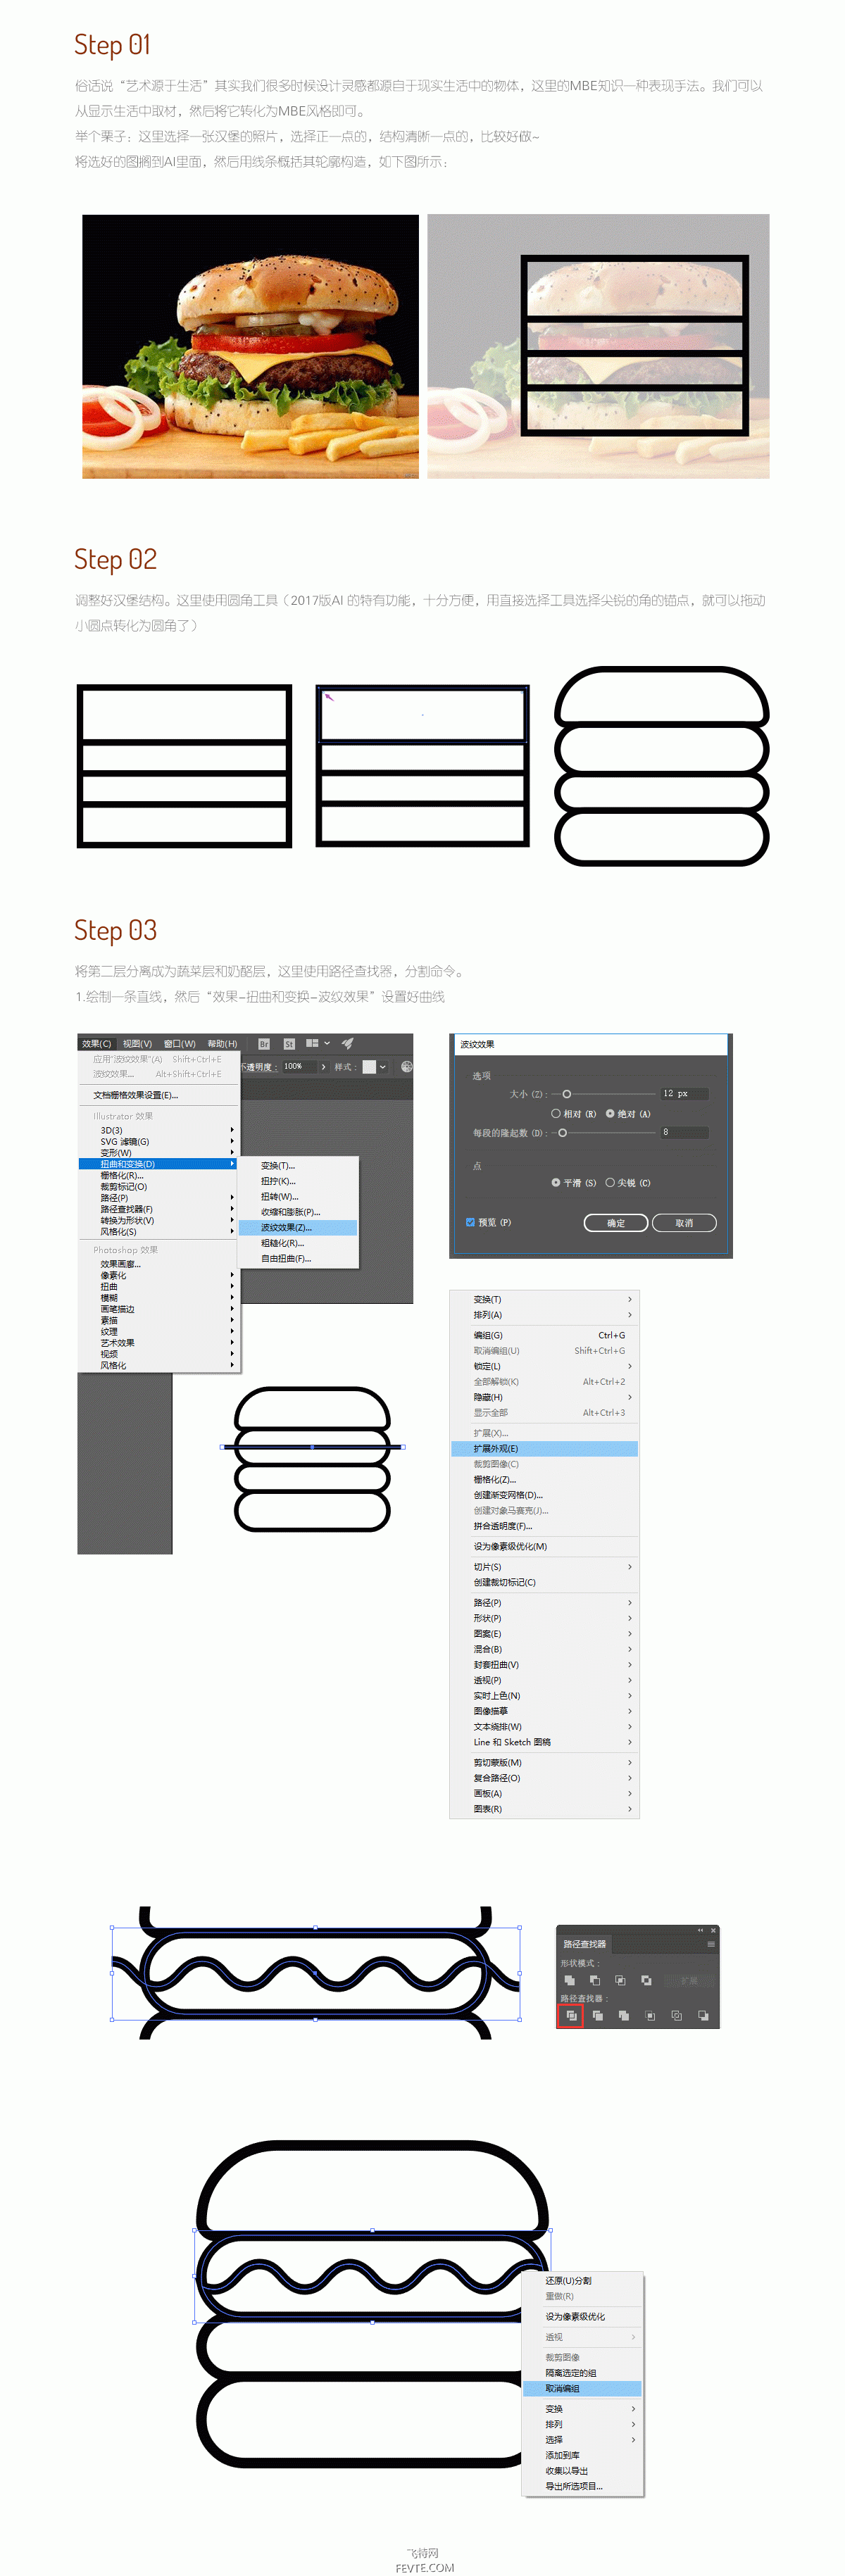Image resolution: width=845 pixels, height=2576 pixels.
Task: Open the arrange documents dropdown arrow
Action: click(327, 1043)
